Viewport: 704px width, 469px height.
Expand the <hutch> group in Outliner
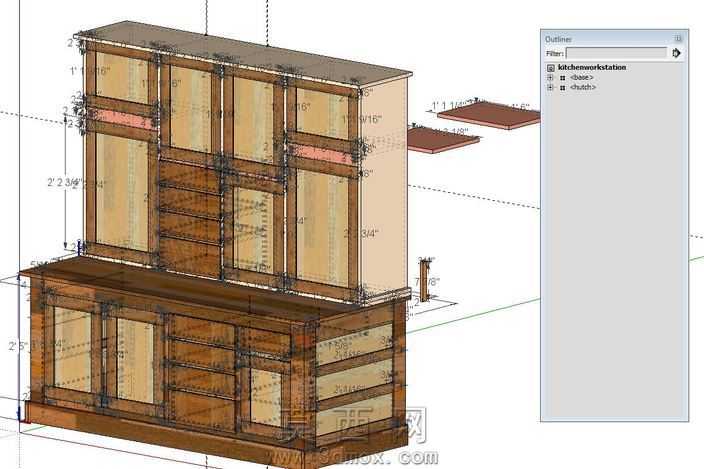pyautogui.click(x=550, y=88)
